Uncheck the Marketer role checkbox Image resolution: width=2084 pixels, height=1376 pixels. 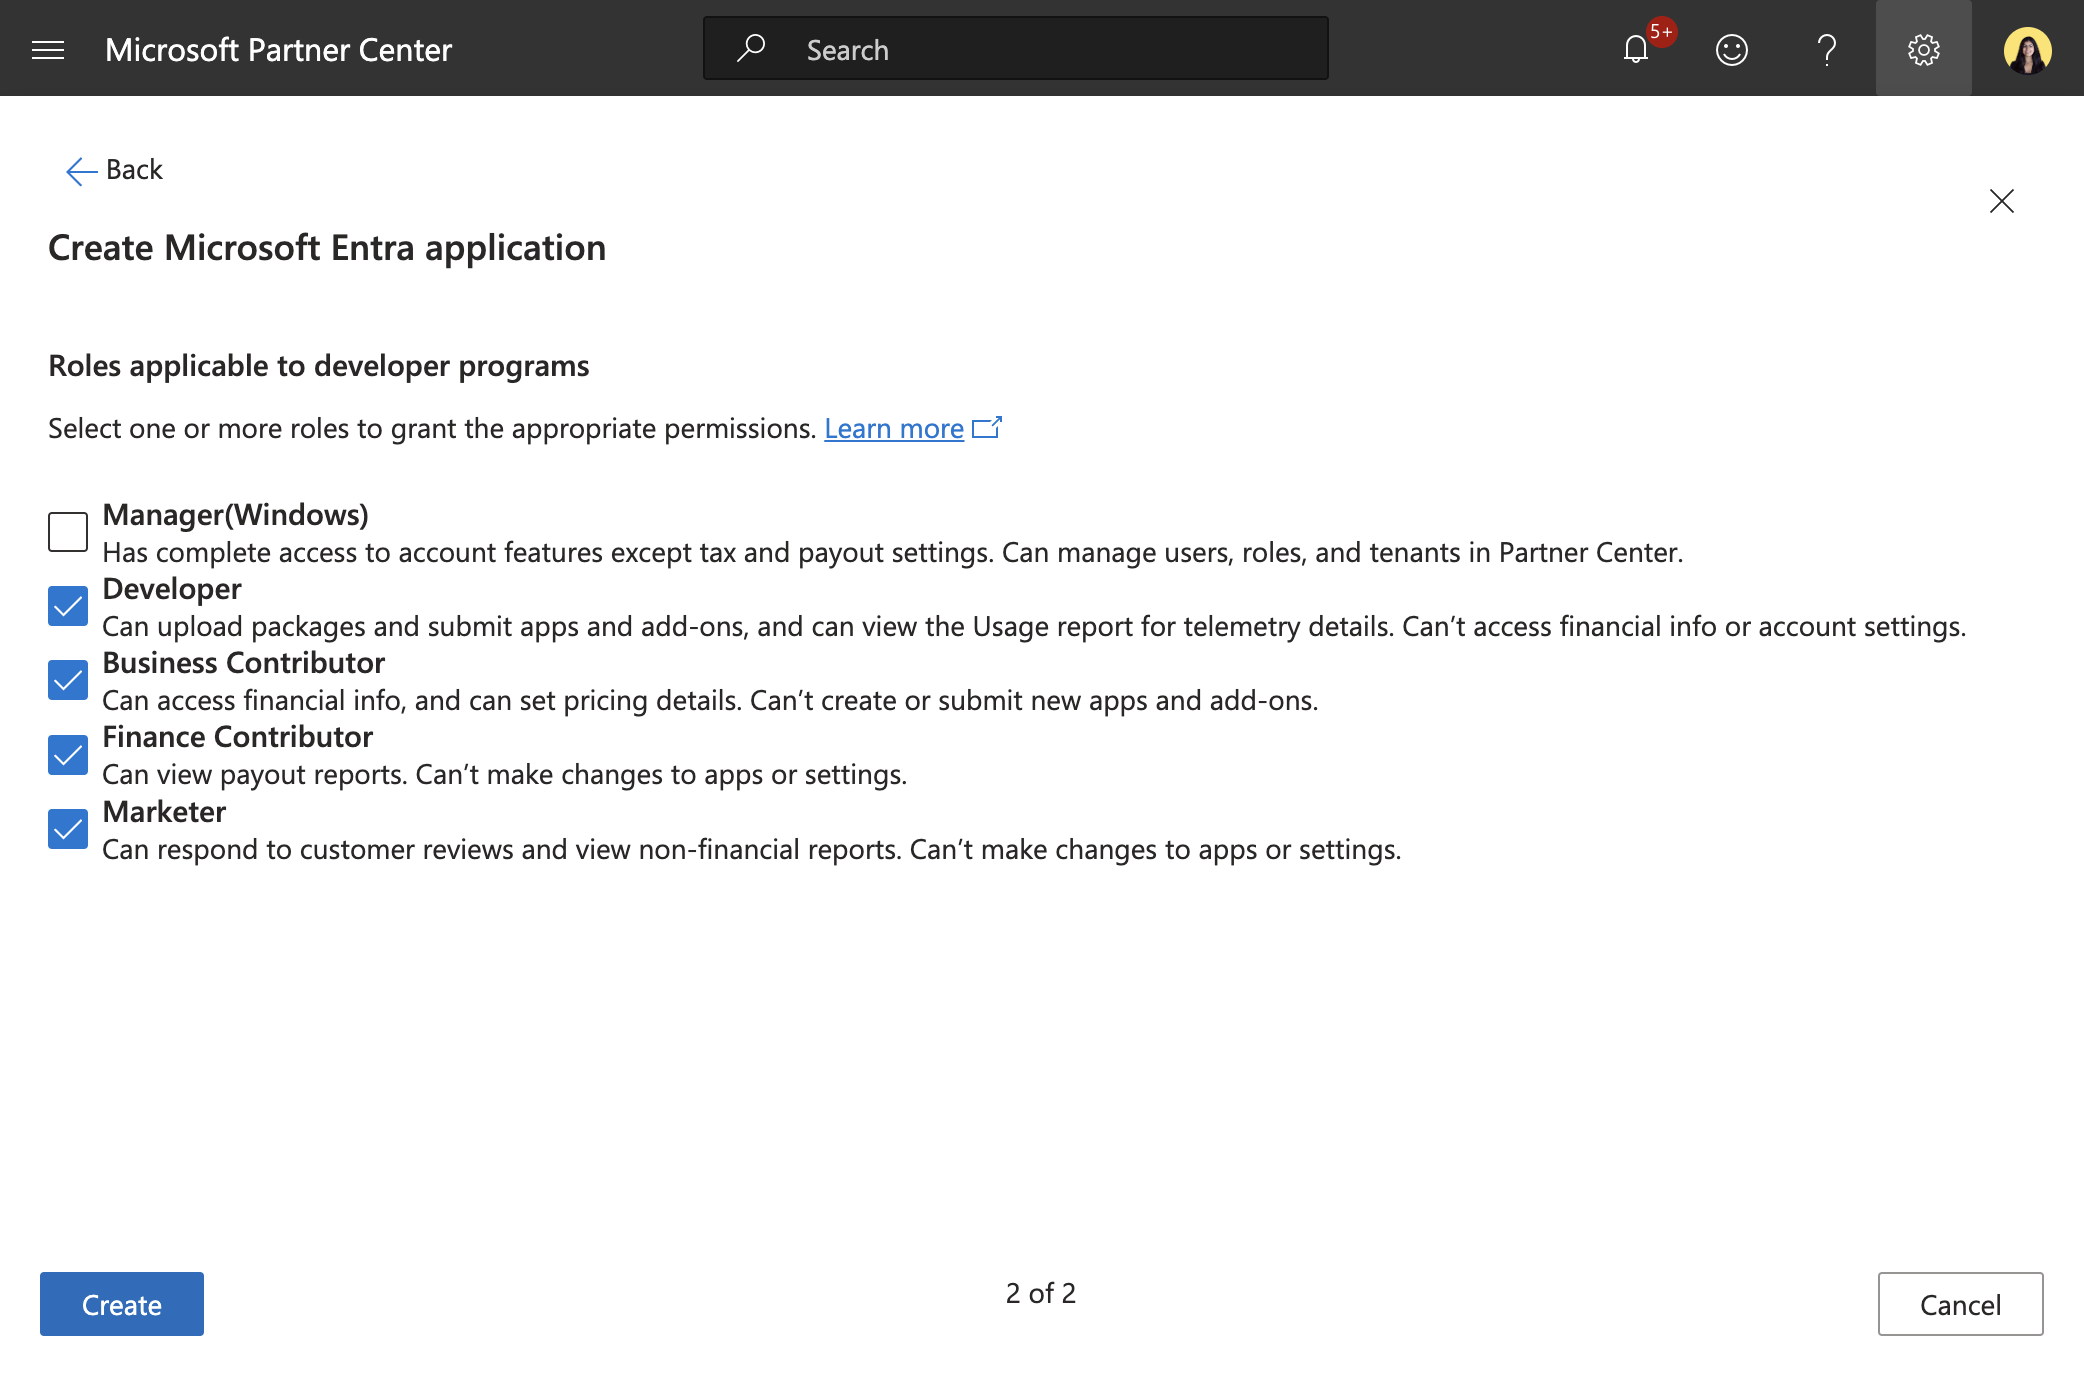point(68,829)
